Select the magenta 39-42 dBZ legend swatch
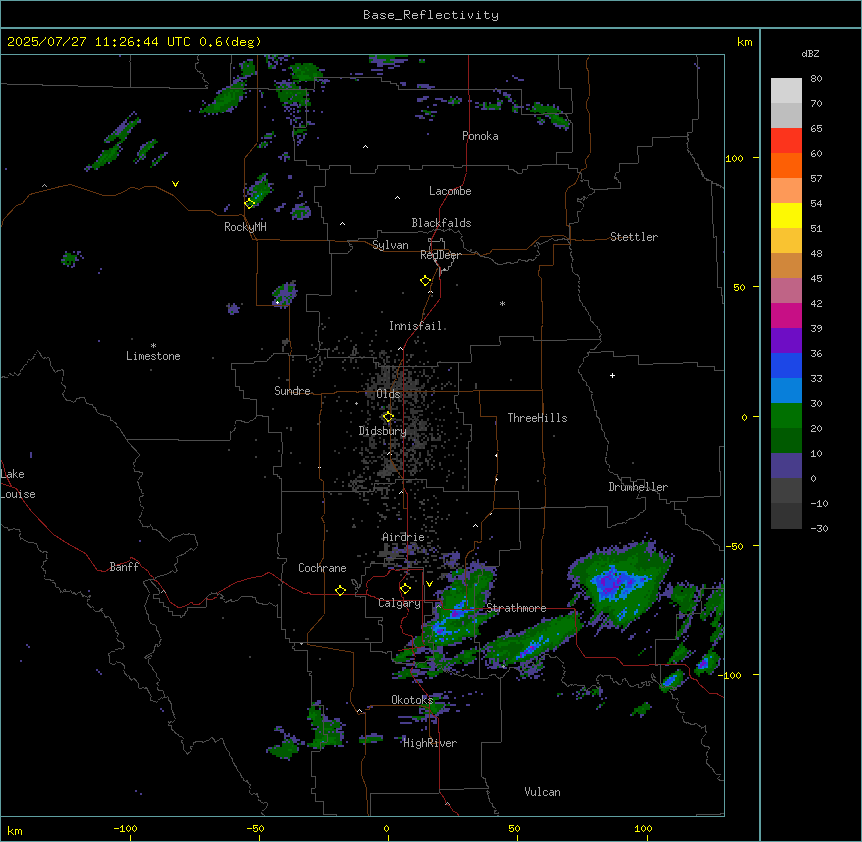The width and height of the screenshot is (862, 842). click(786, 315)
